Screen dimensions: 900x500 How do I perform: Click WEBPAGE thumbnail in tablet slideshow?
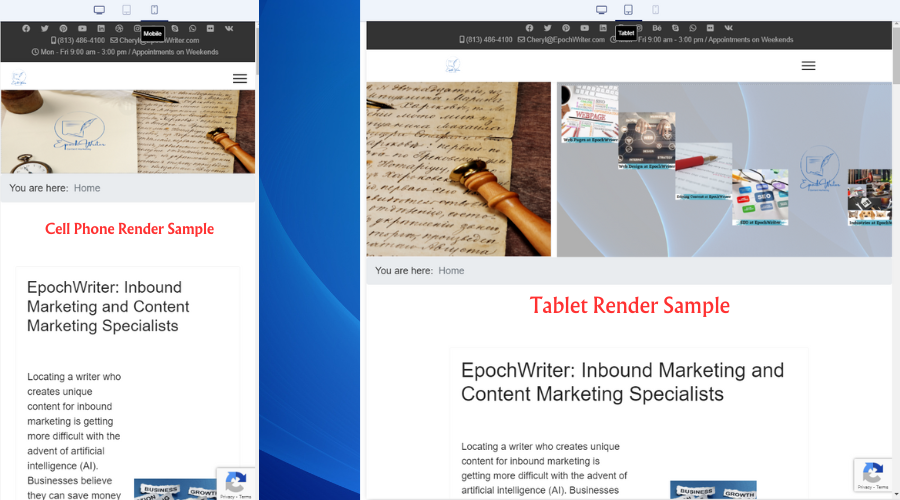(x=589, y=114)
